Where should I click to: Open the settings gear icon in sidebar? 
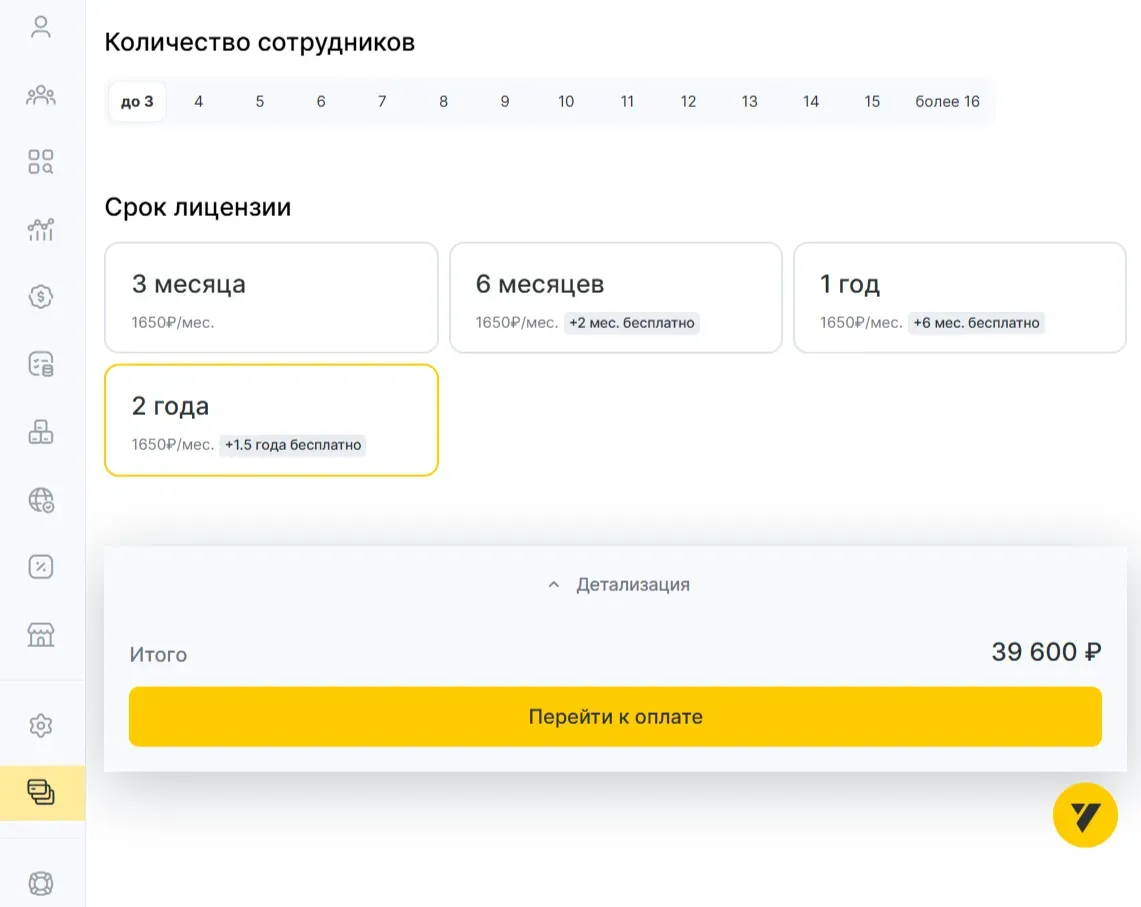tap(41, 725)
